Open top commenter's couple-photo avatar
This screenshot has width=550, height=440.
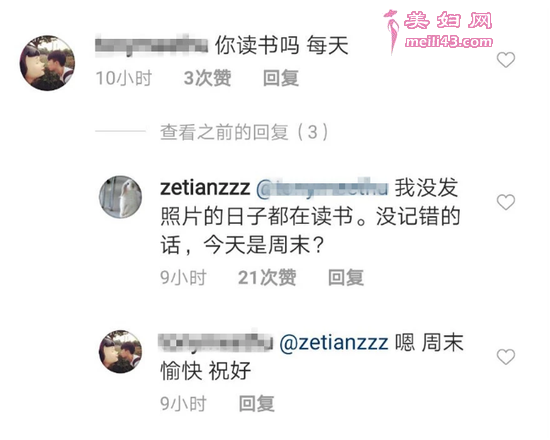click(x=47, y=63)
